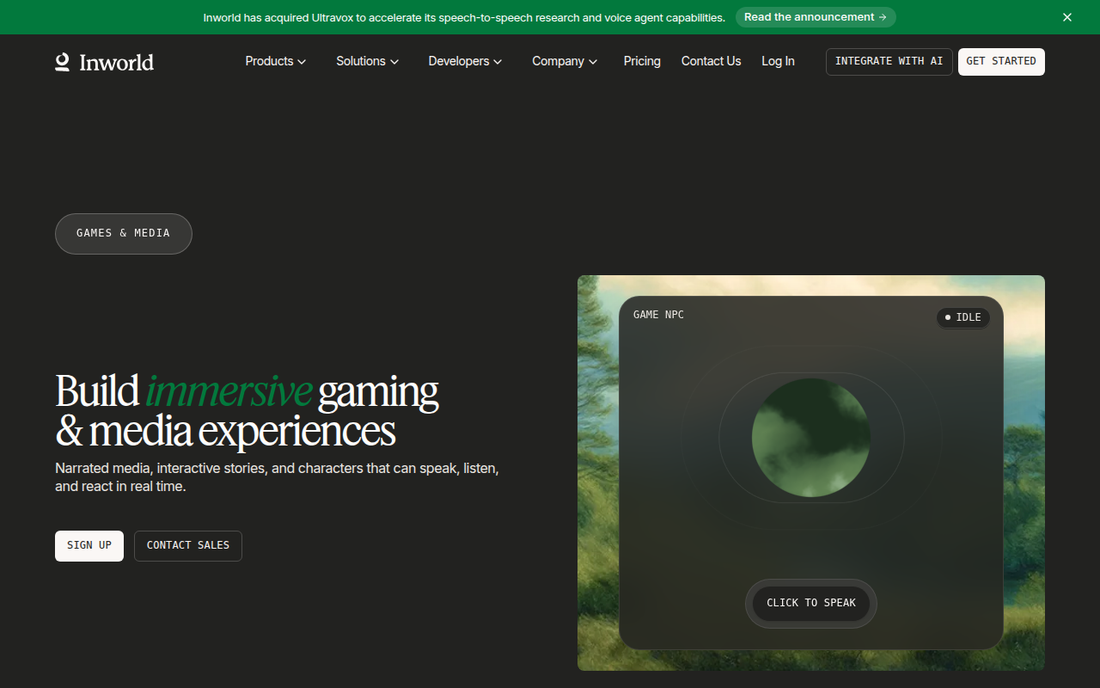Click the green voice orb avatar
1100x688 pixels.
point(811,438)
